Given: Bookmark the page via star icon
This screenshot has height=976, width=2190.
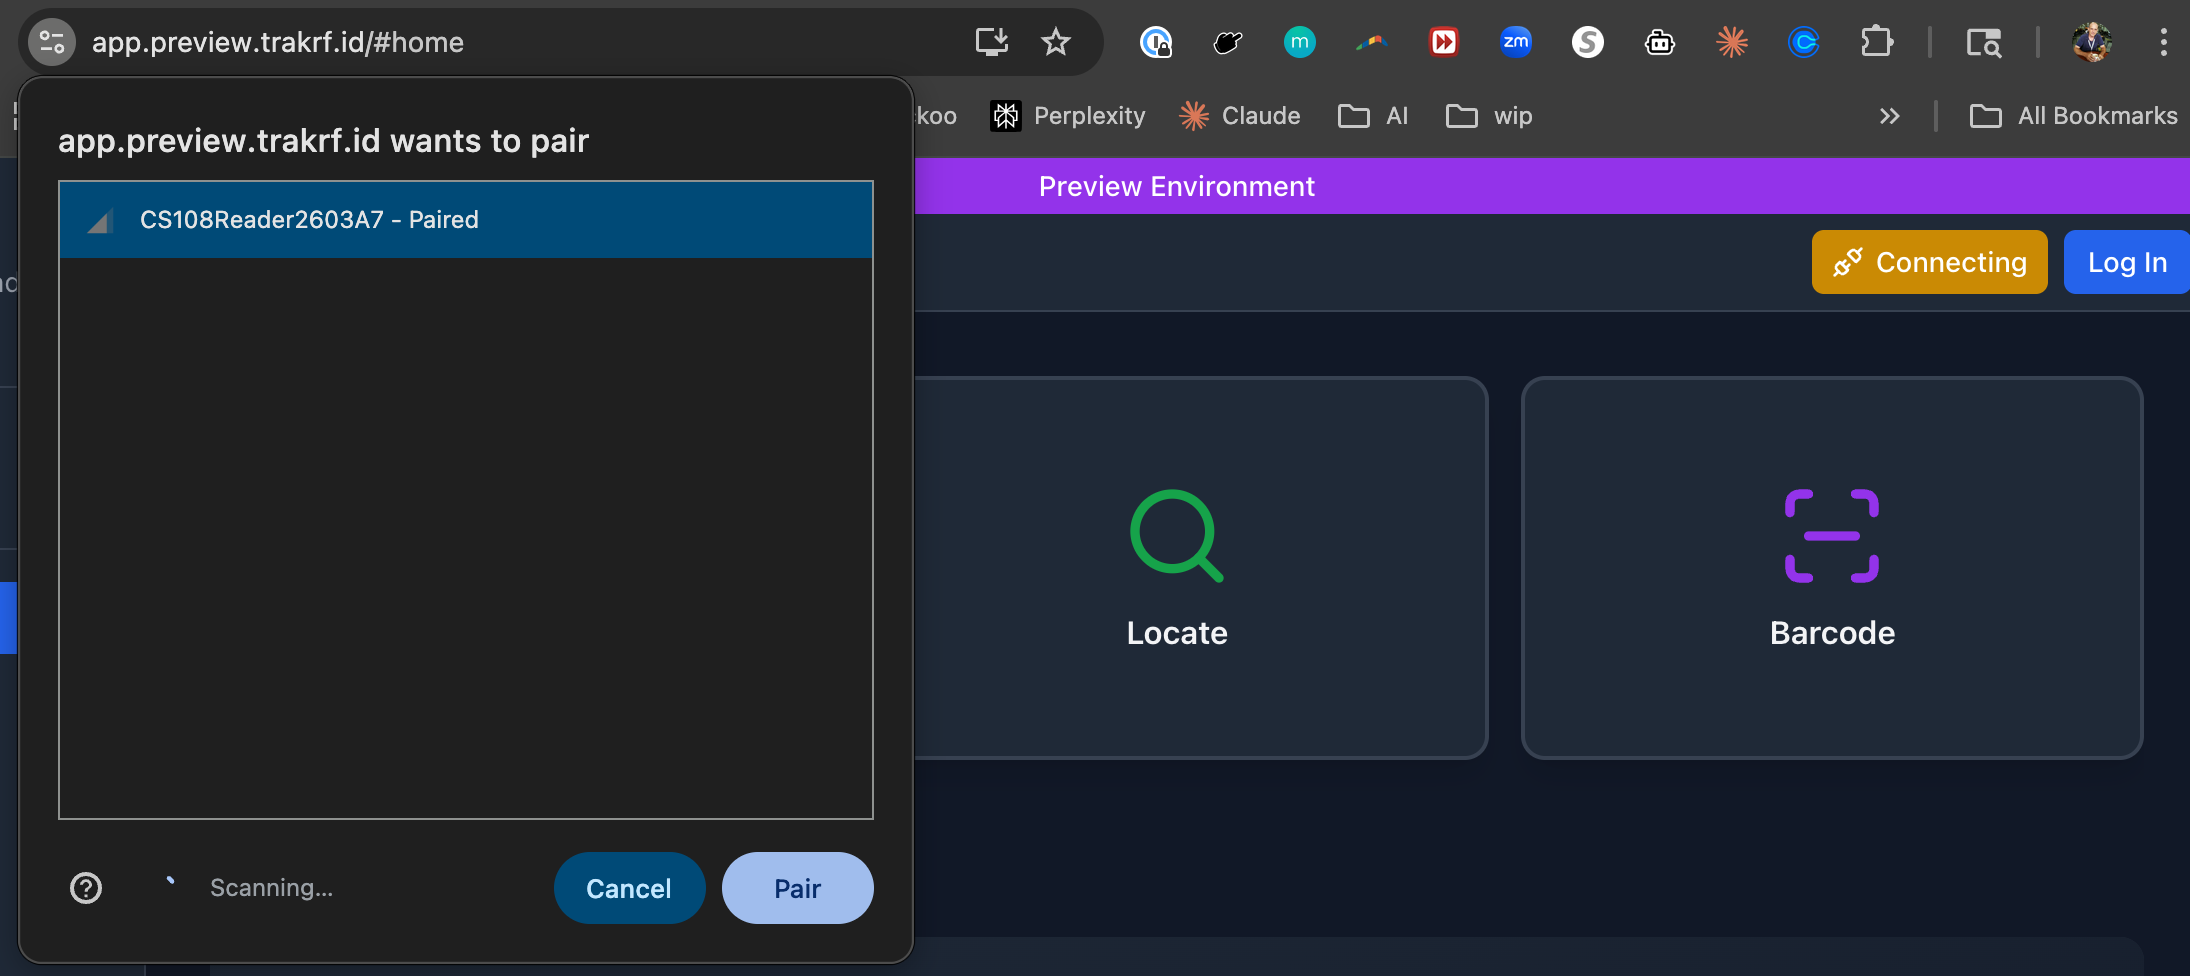Looking at the screenshot, I should tap(1057, 42).
